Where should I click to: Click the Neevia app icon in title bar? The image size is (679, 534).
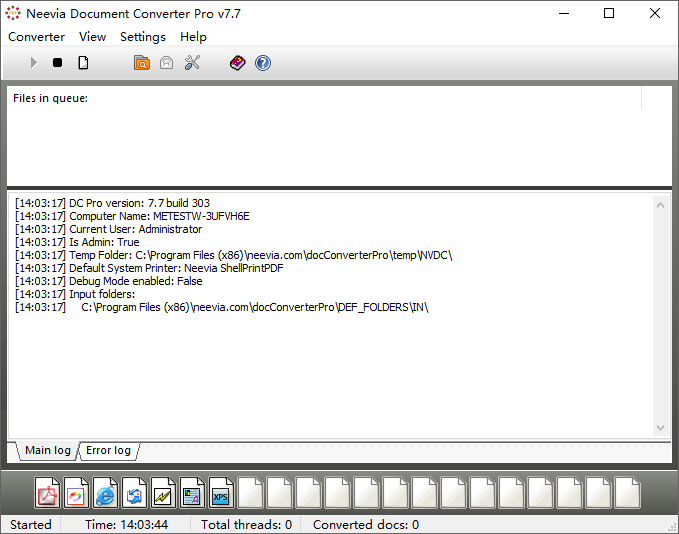click(x=13, y=13)
